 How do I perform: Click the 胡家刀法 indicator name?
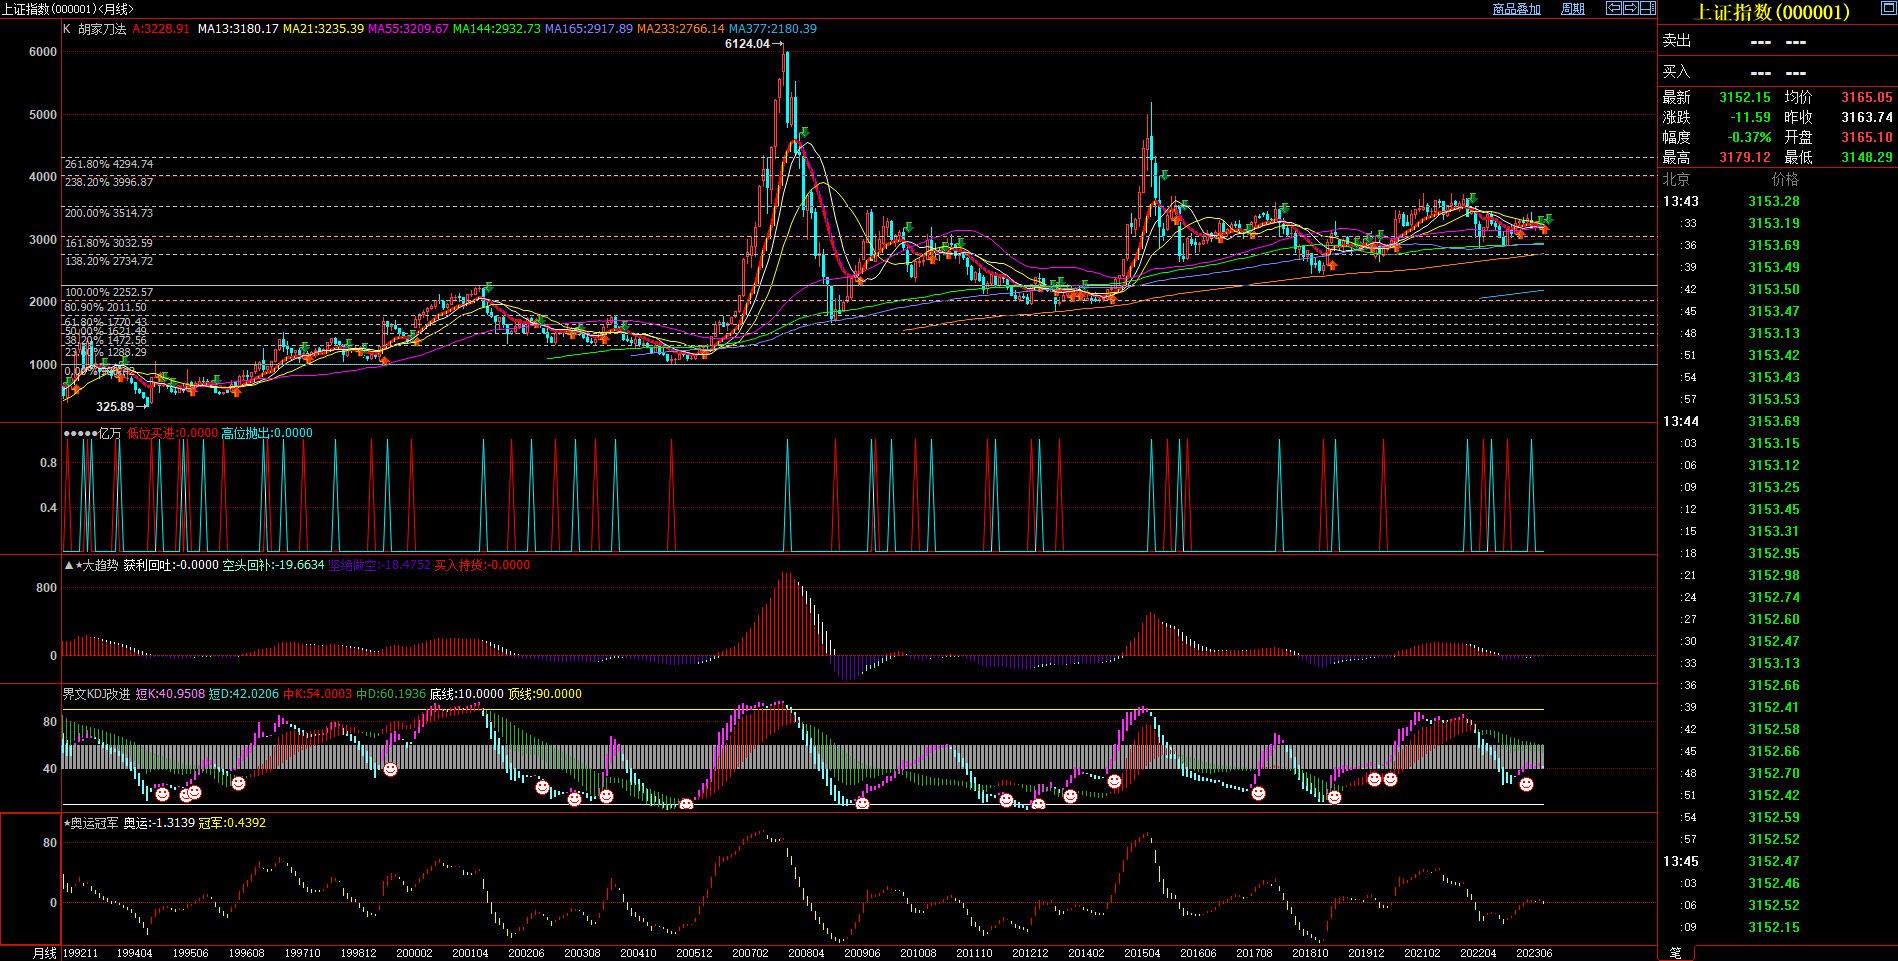tap(102, 29)
